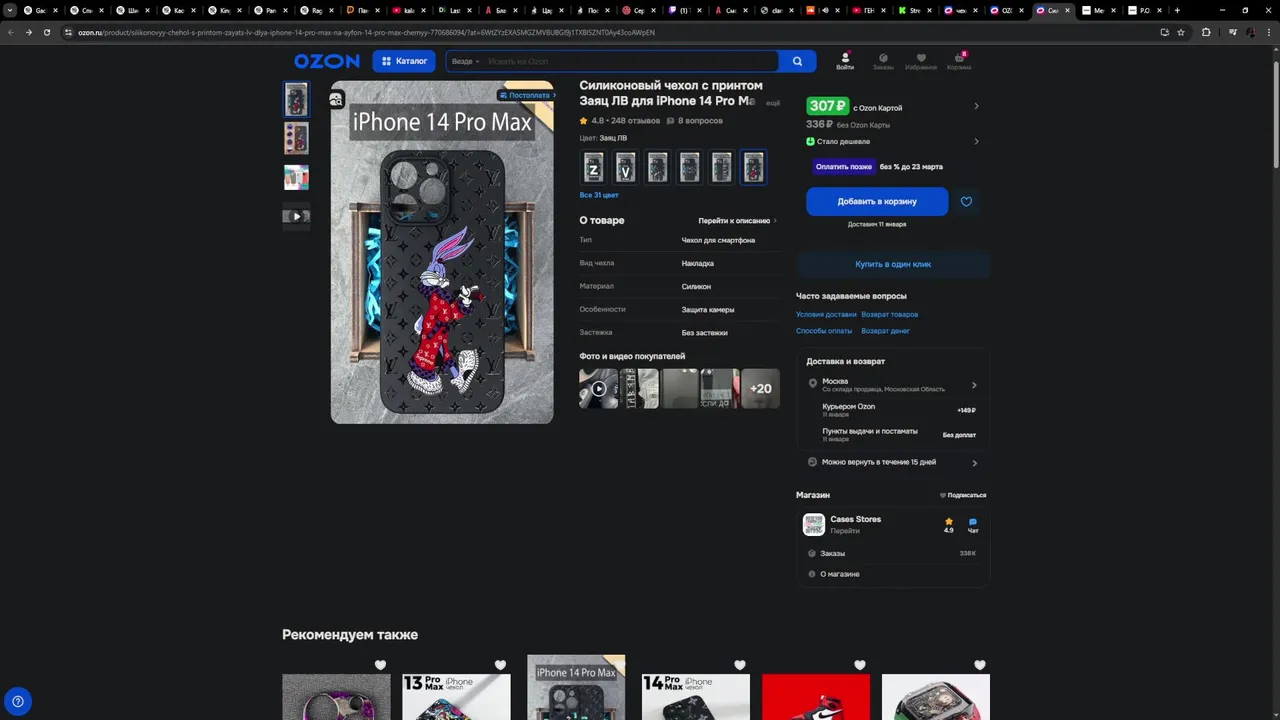Select the highlighted Заяц ЛВ color swatch
The width and height of the screenshot is (1280, 720).
[753, 167]
